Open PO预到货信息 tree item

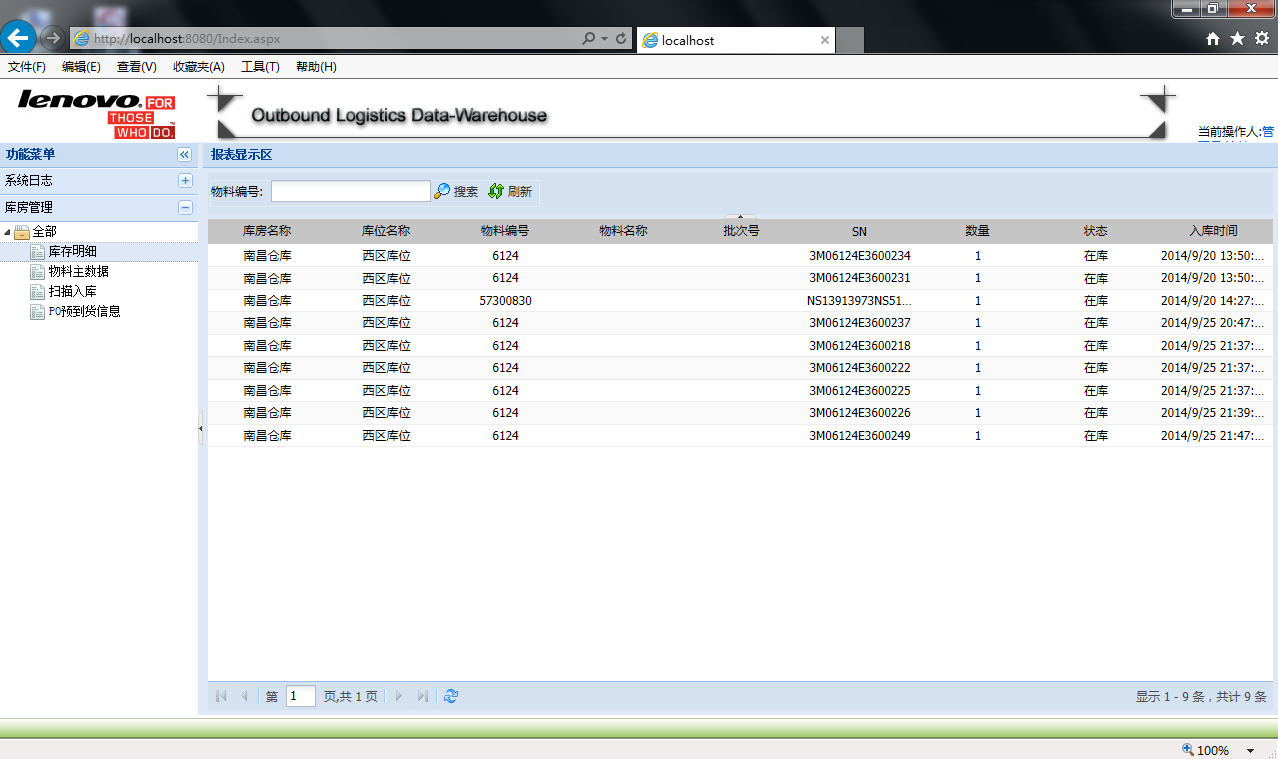(84, 311)
